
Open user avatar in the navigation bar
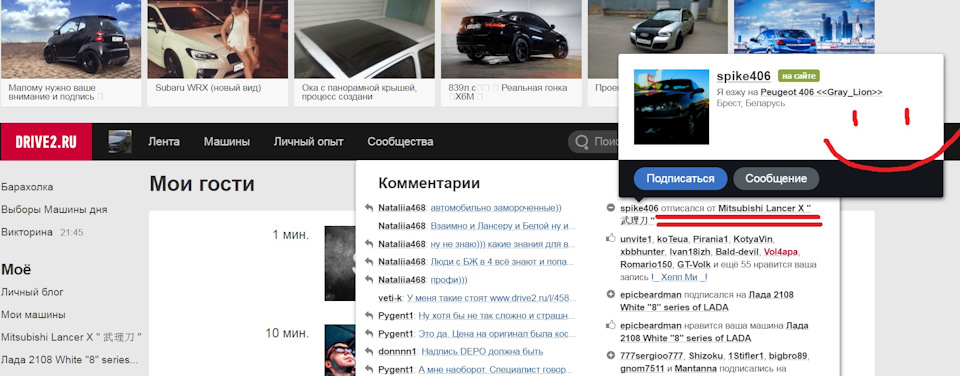120,141
